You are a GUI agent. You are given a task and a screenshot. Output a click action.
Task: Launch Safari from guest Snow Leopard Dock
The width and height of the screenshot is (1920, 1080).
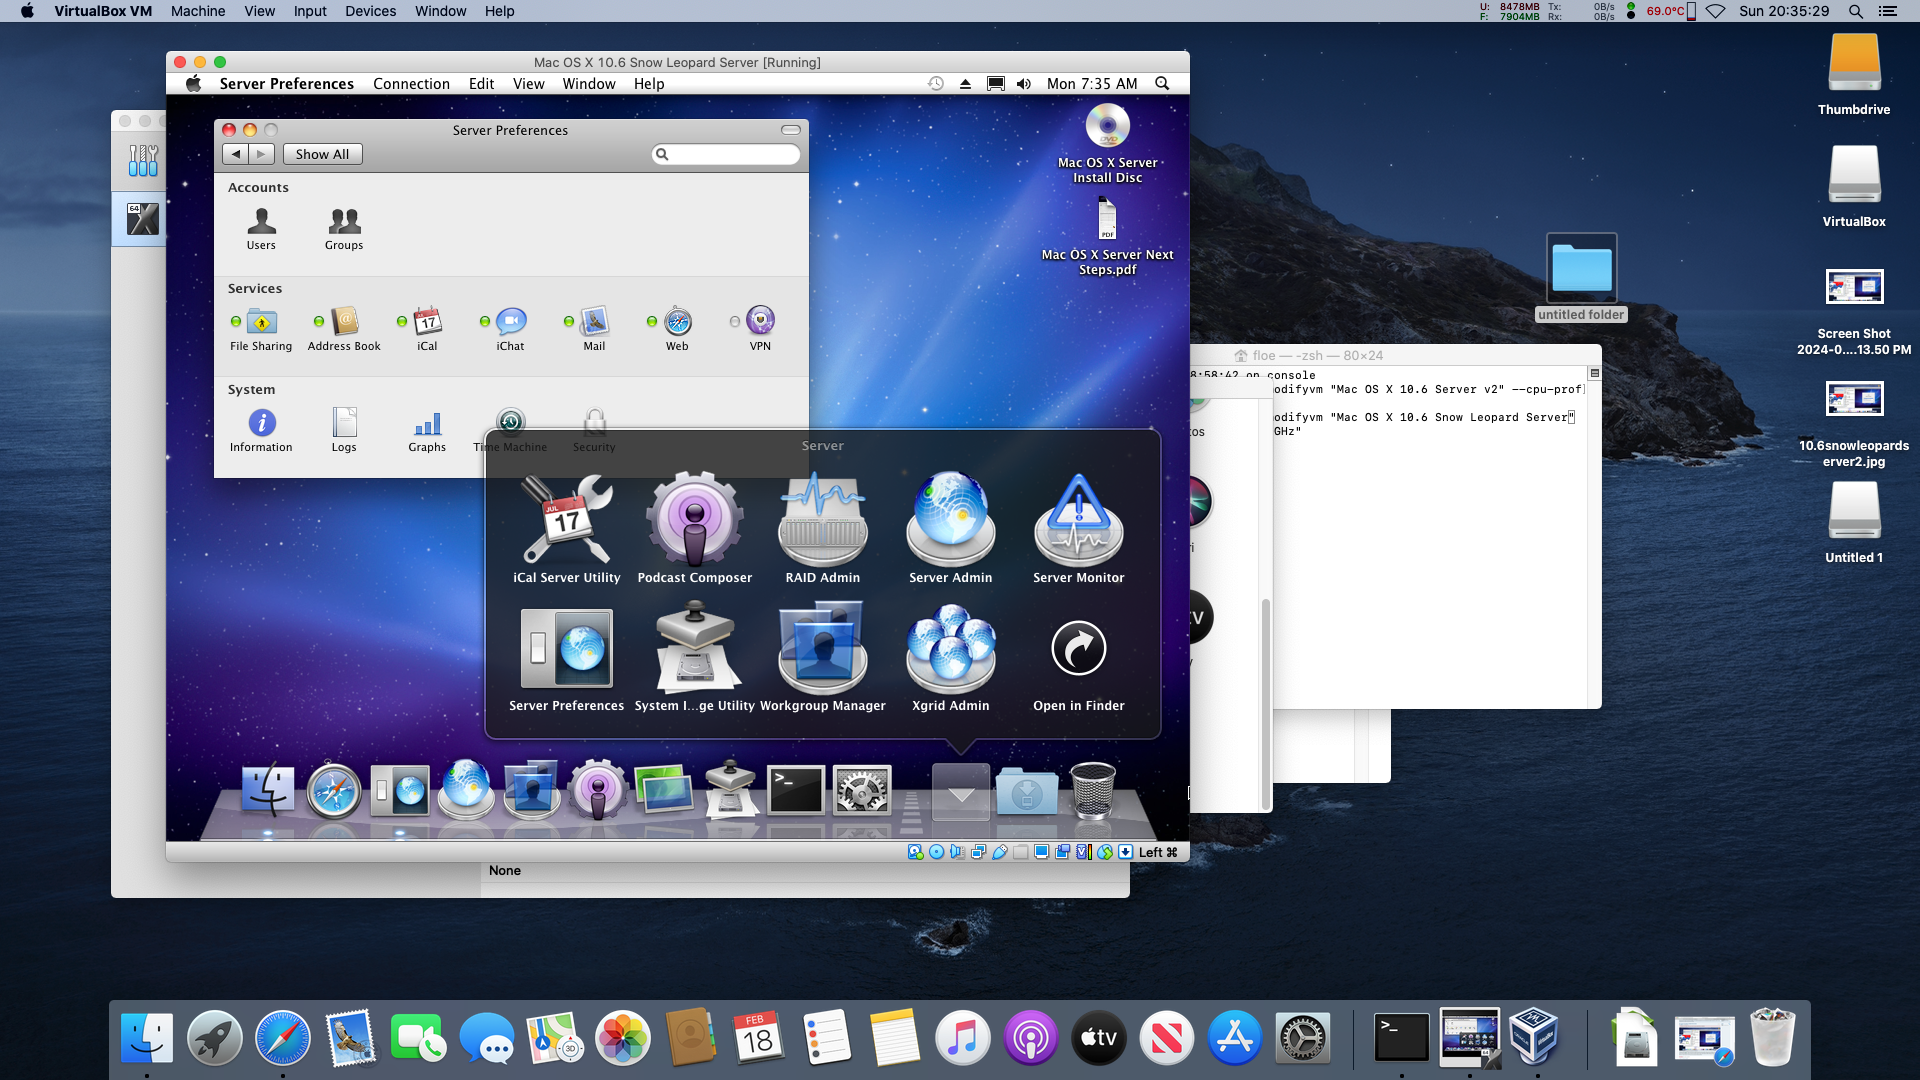coord(334,791)
